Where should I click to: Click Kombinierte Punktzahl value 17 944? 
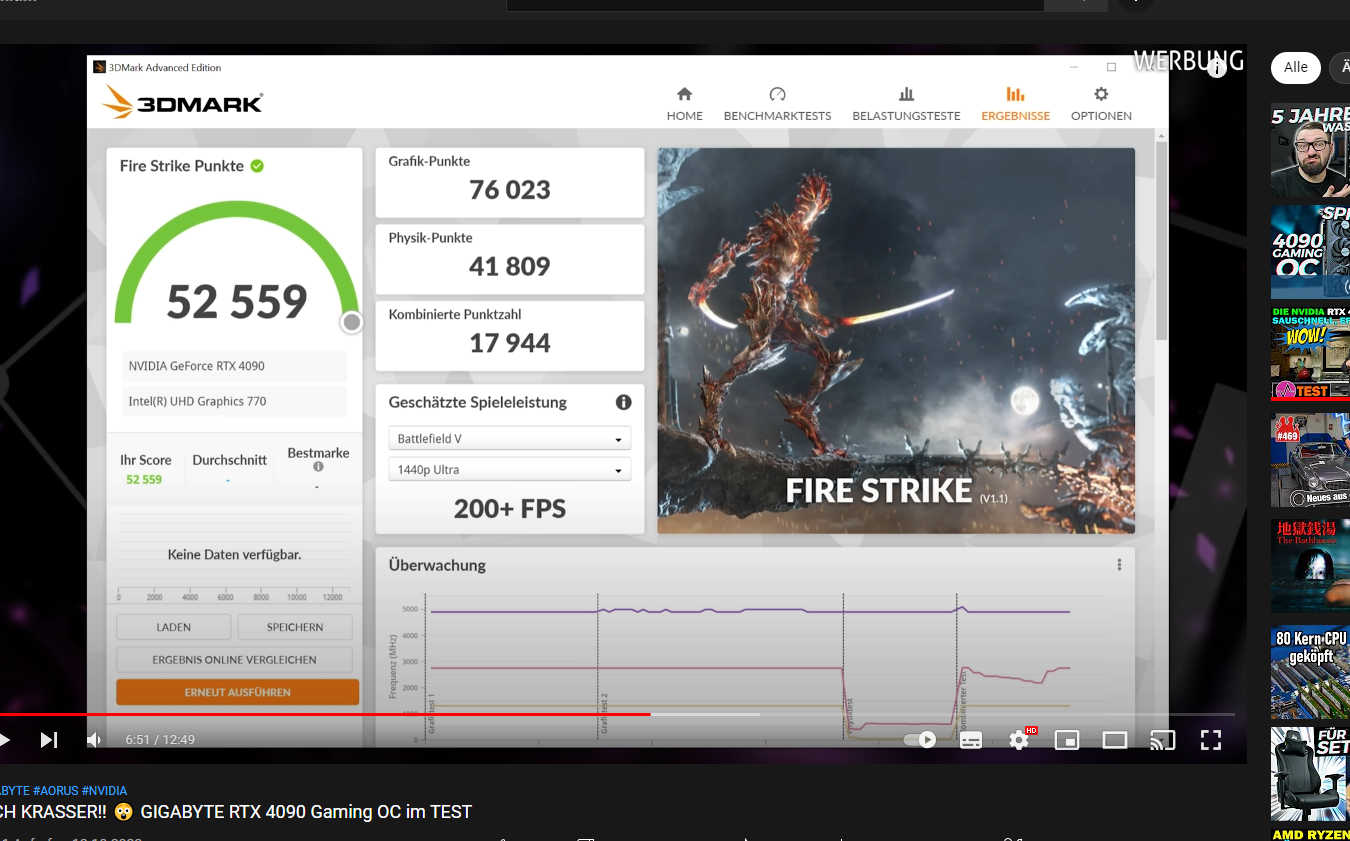(x=510, y=343)
